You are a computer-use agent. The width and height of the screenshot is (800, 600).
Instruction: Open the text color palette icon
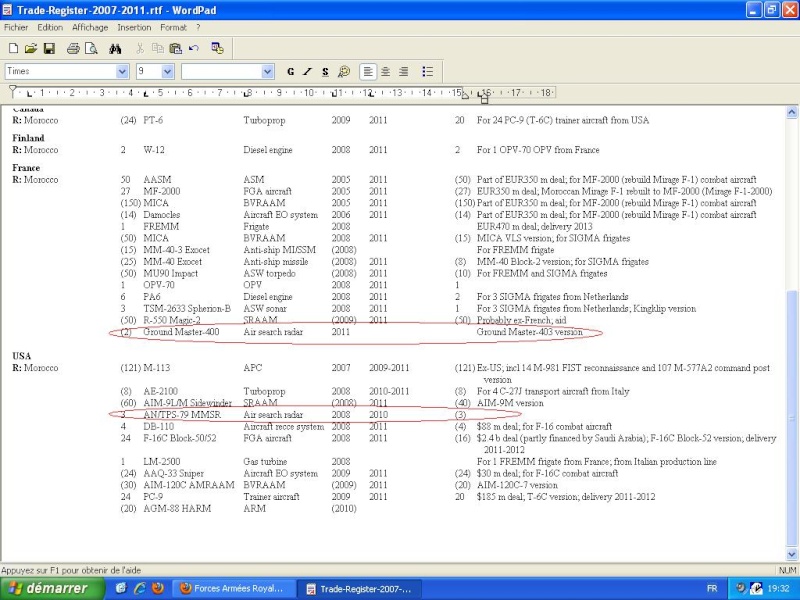point(344,71)
